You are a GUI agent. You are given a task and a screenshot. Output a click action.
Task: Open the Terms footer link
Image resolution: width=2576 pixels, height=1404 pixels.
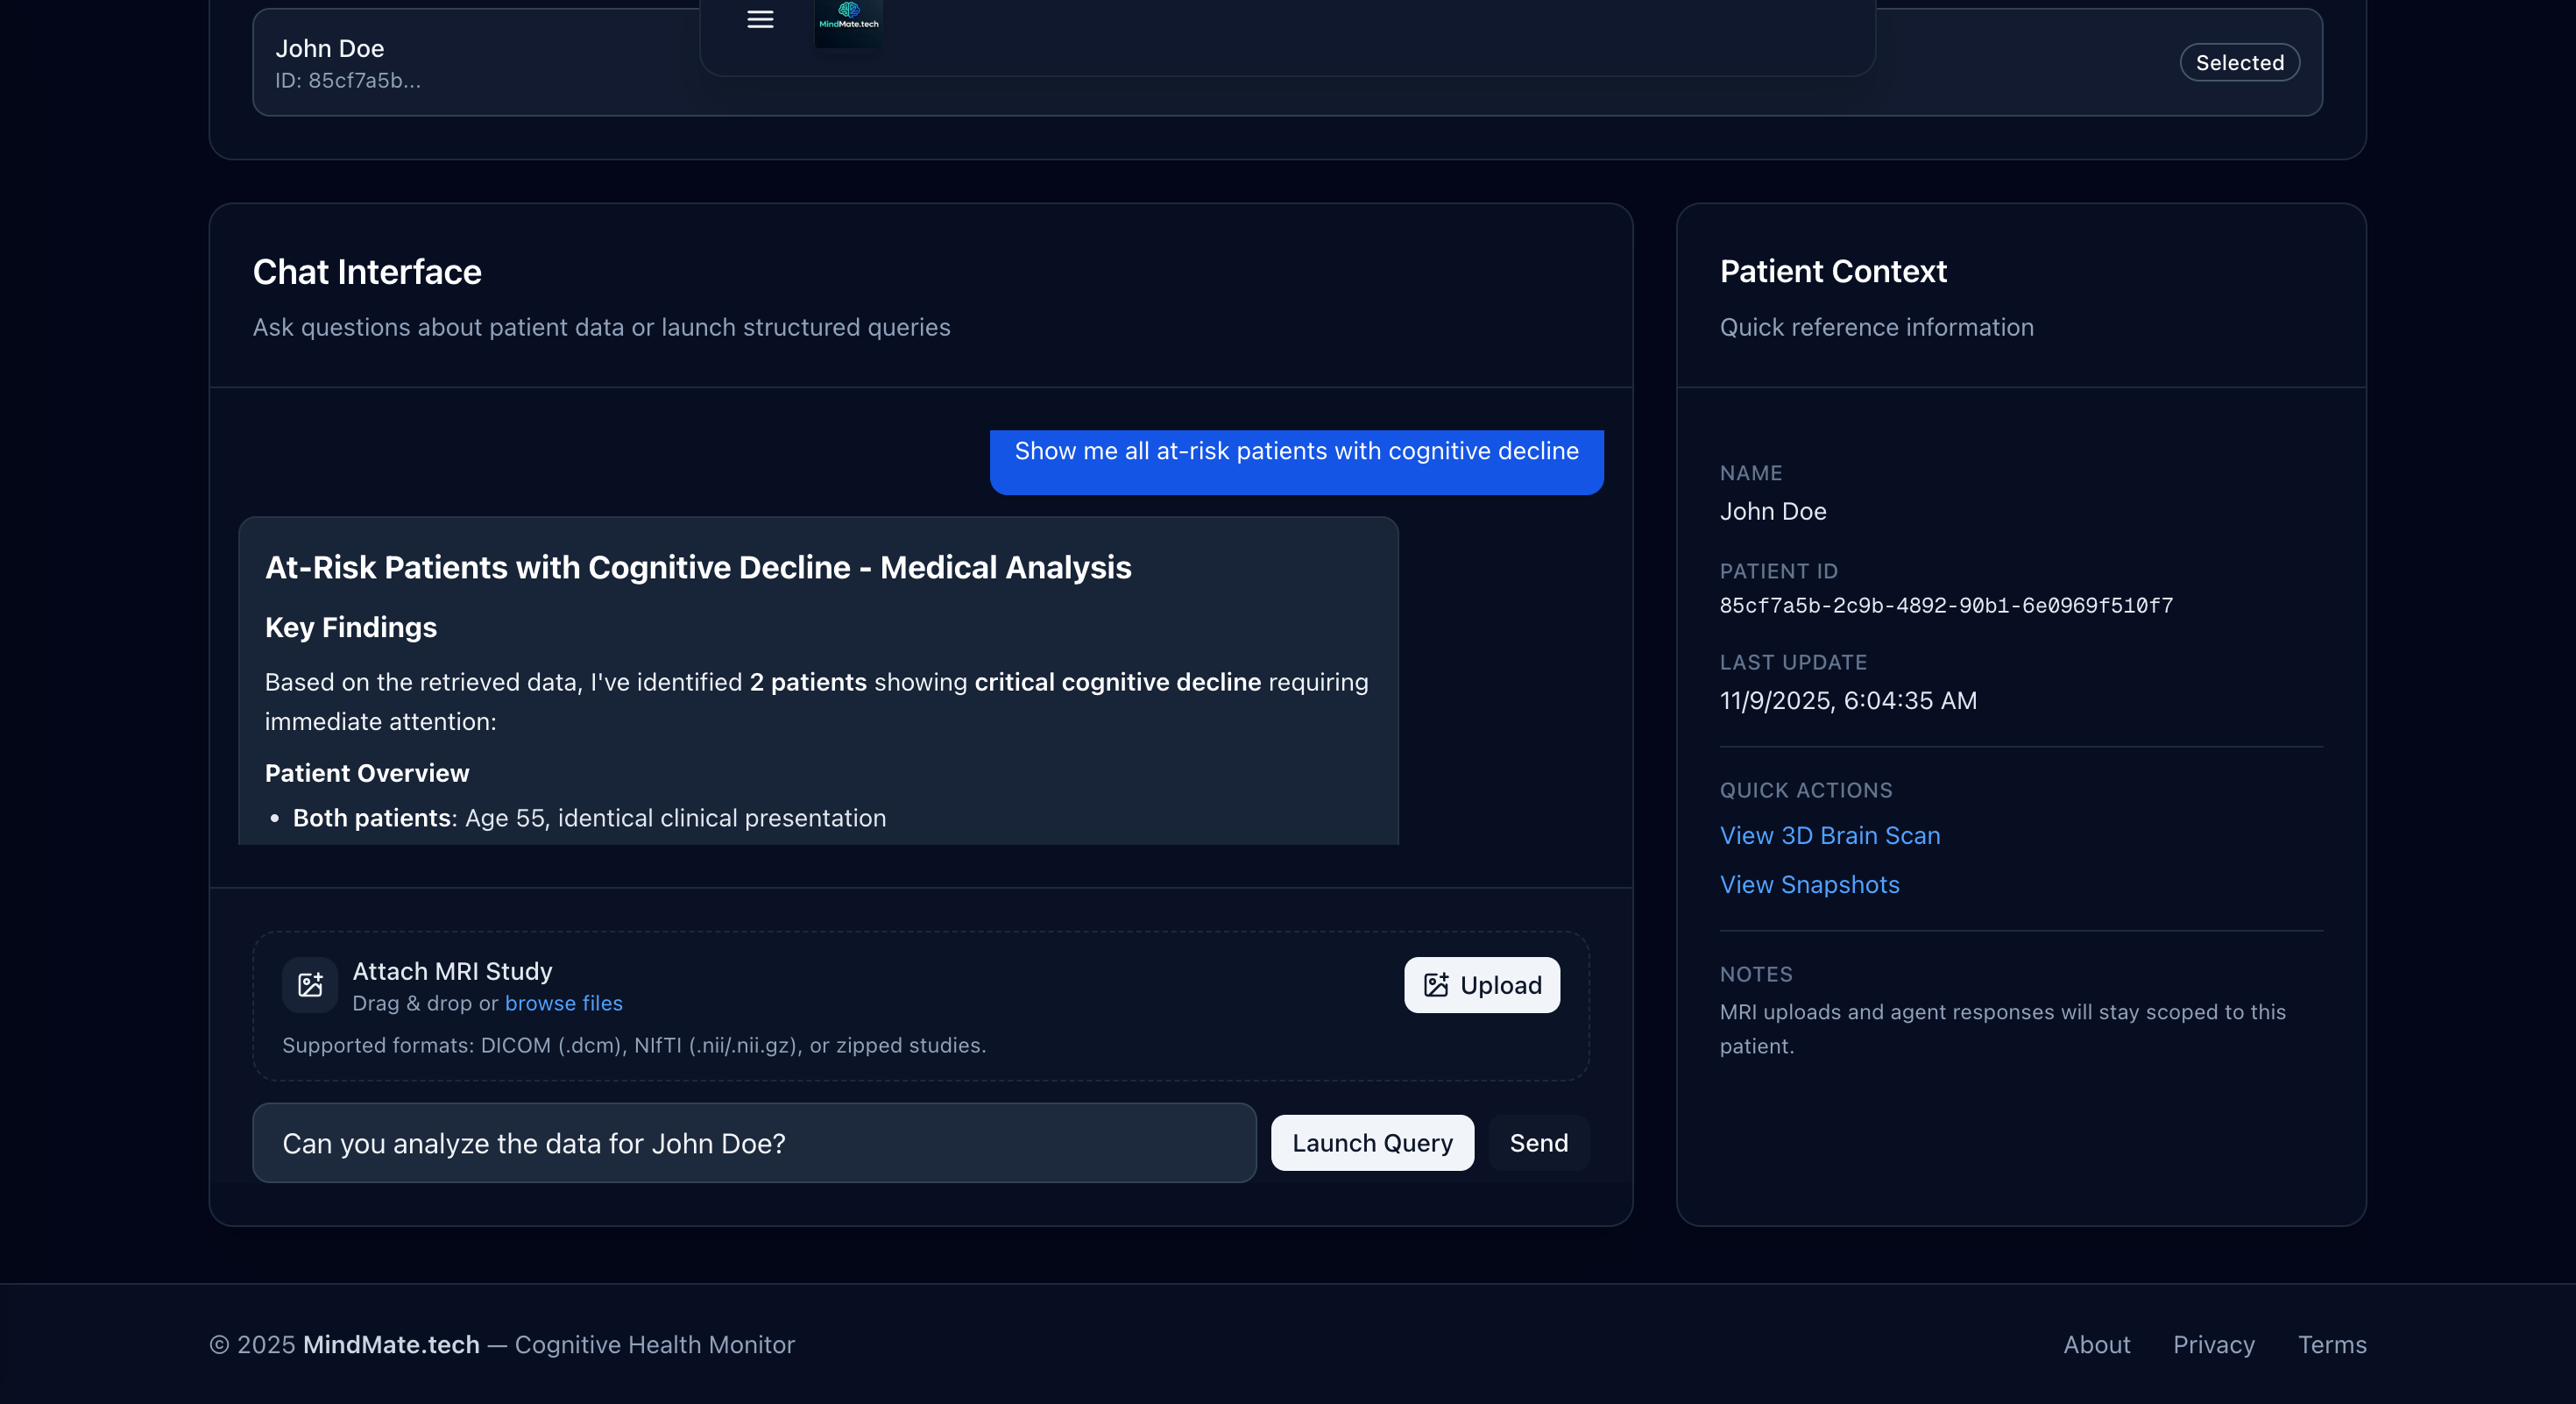[x=2331, y=1345]
